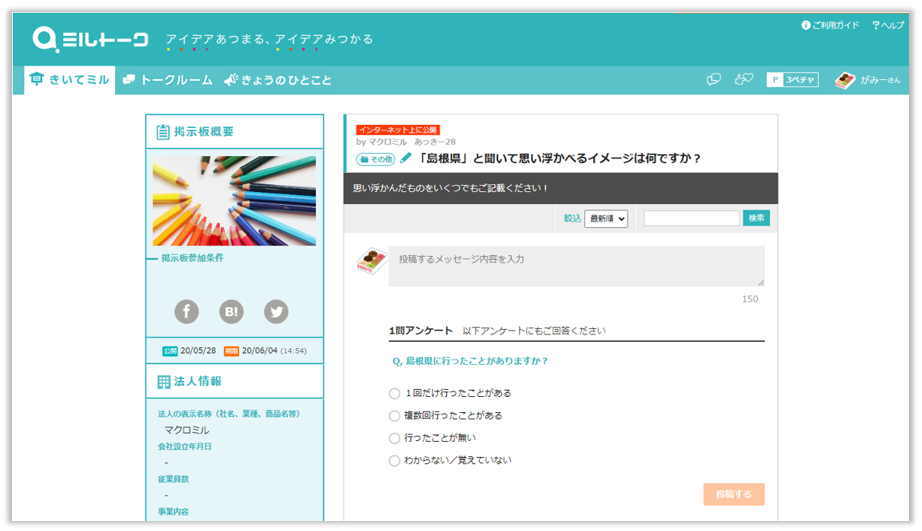The height and width of the screenshot is (531, 922).
Task: Click the 投稿する submit button
Action: tap(733, 494)
